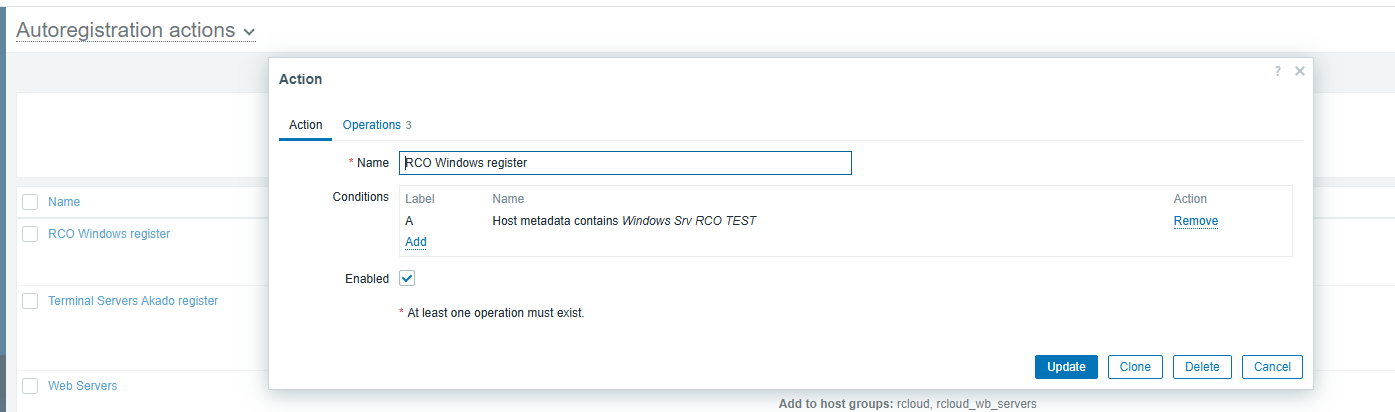Delete the RCO Windows register action

(x=1201, y=367)
